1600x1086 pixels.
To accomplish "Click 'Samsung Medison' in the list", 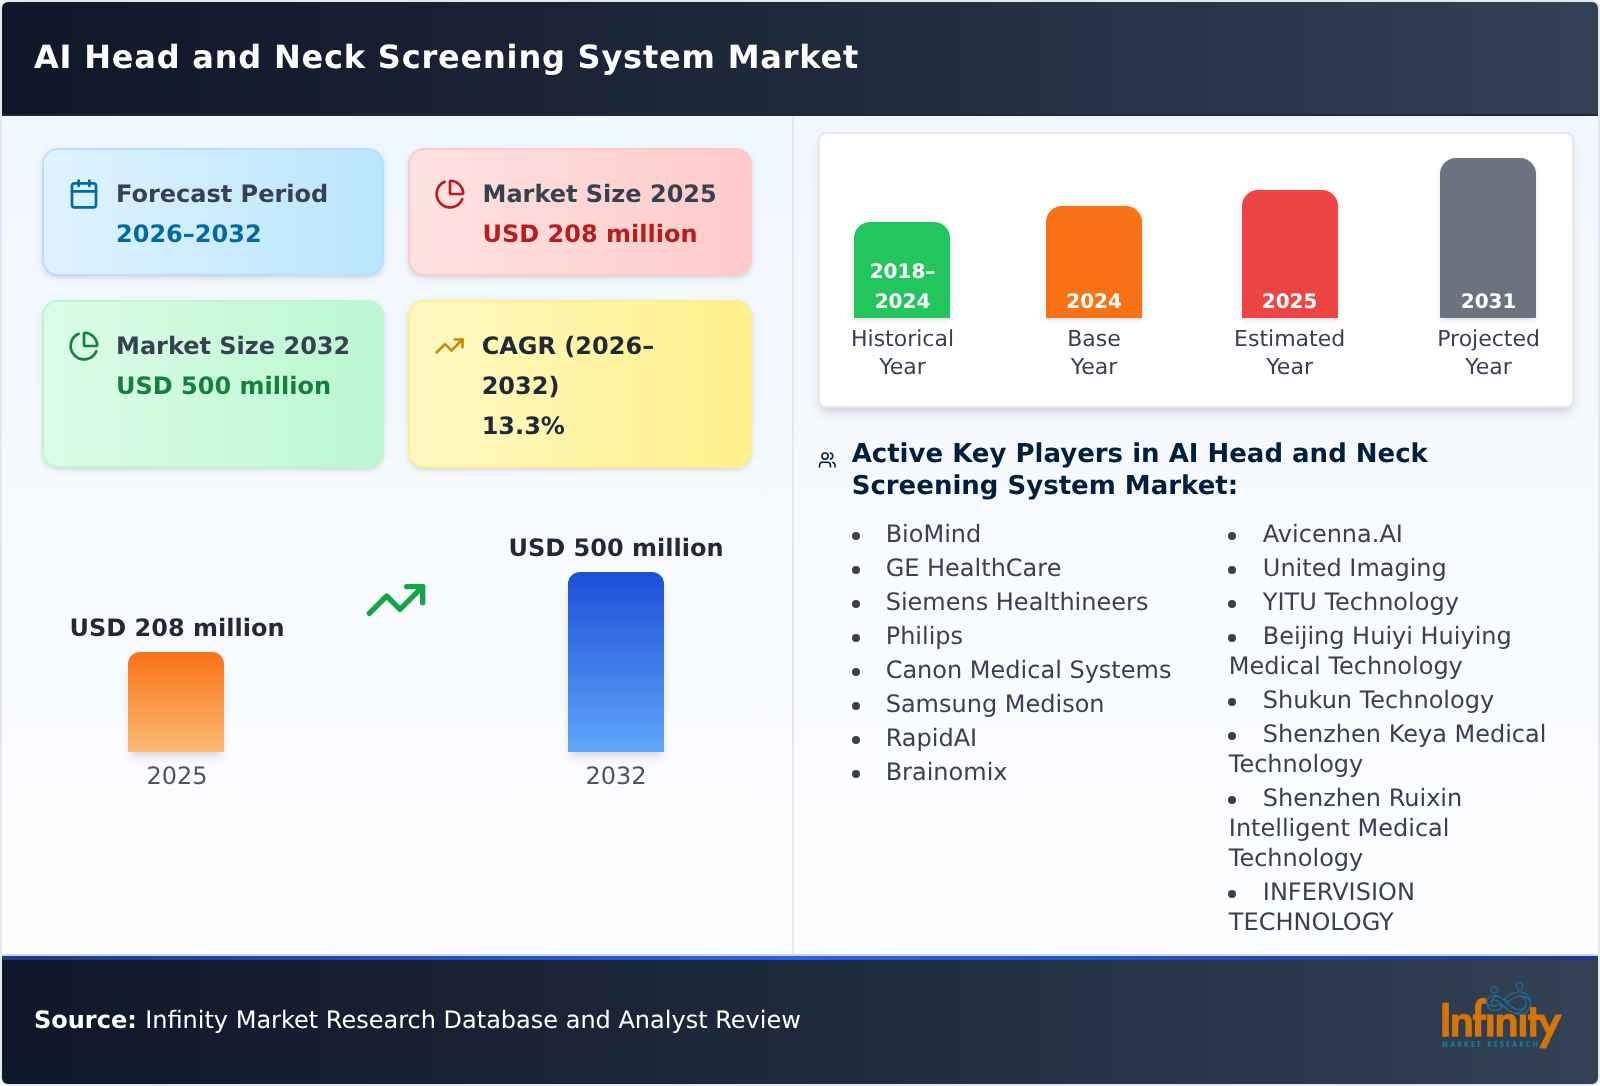I will click(995, 704).
